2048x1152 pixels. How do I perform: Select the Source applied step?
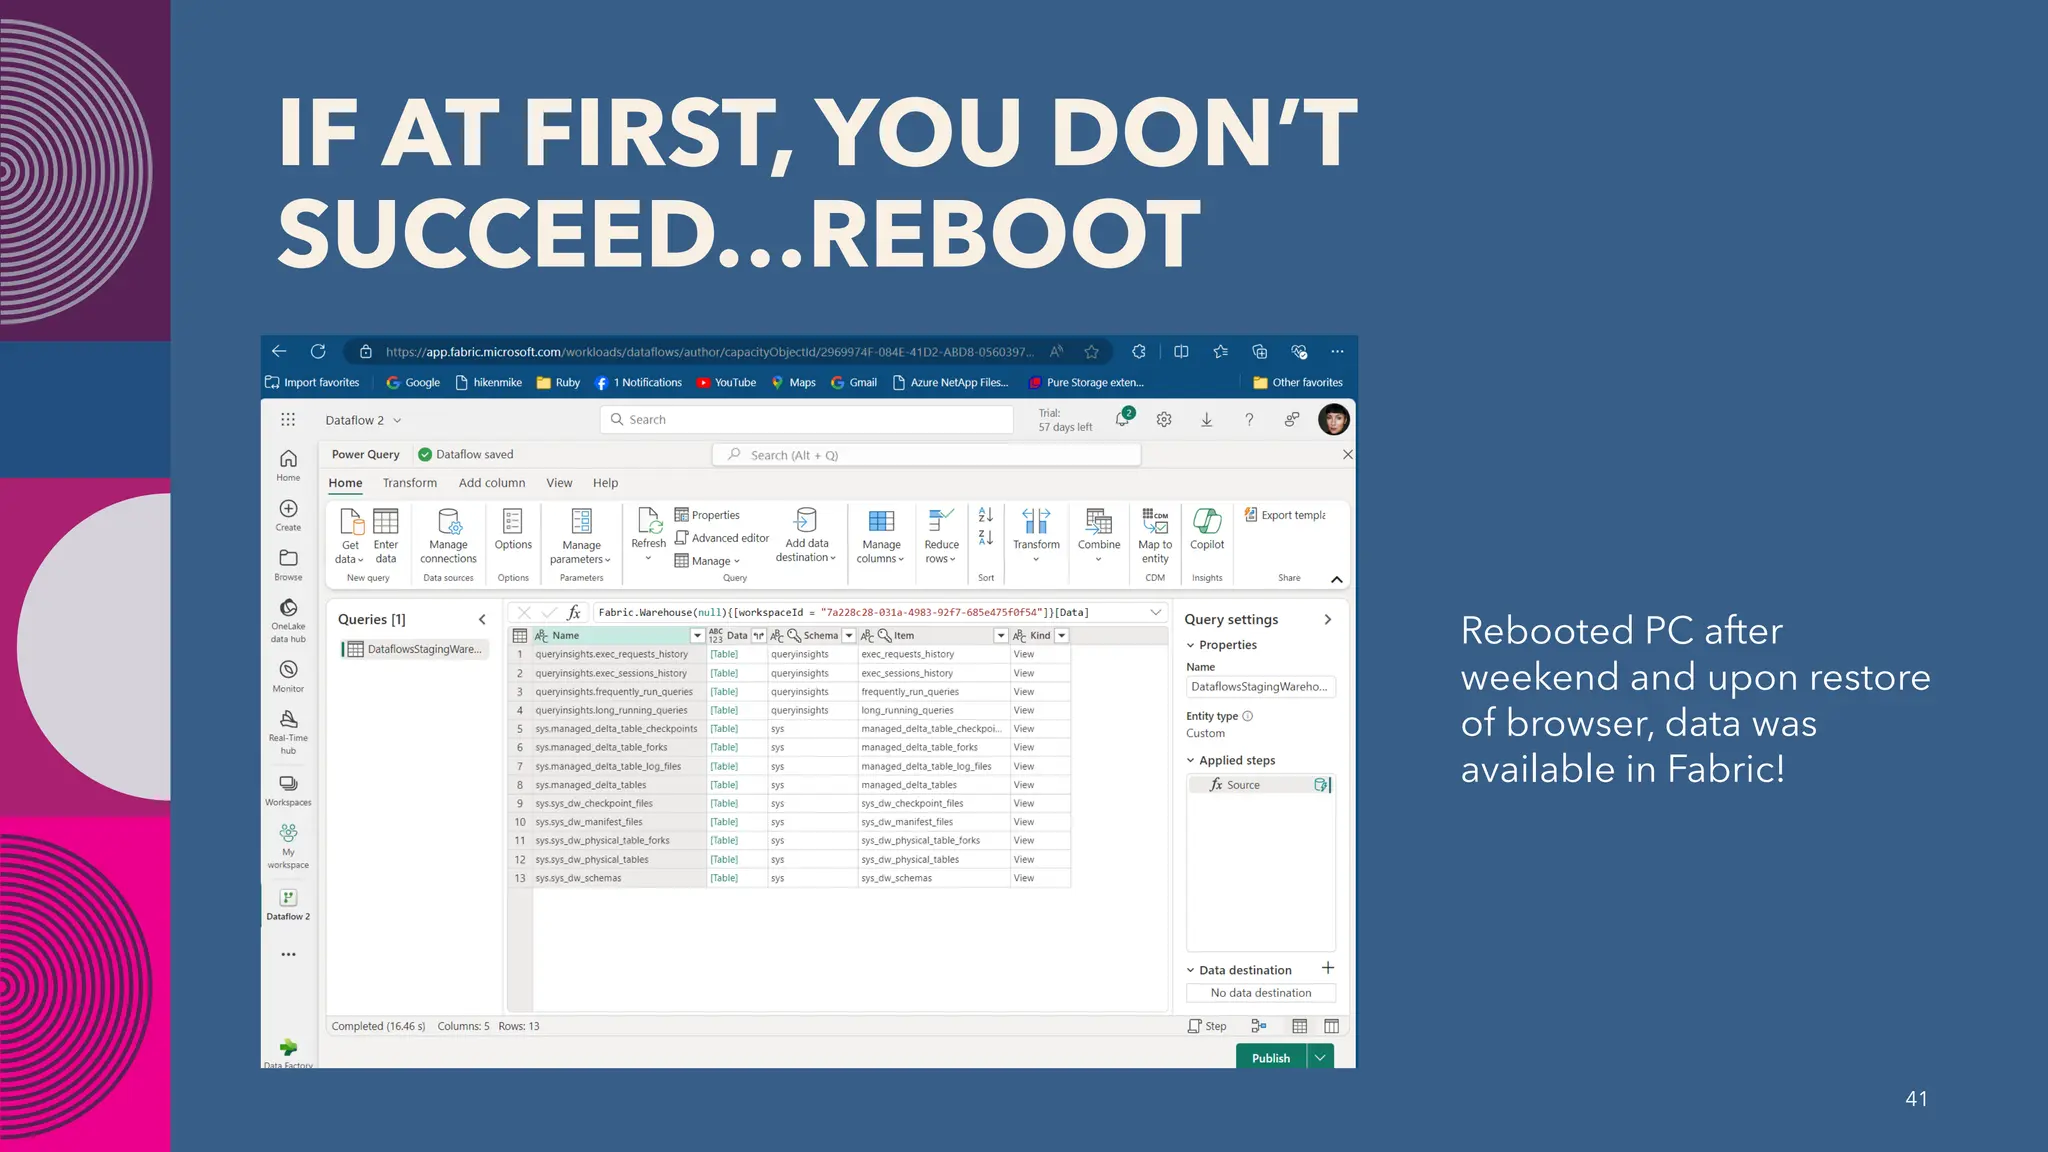pos(1260,785)
